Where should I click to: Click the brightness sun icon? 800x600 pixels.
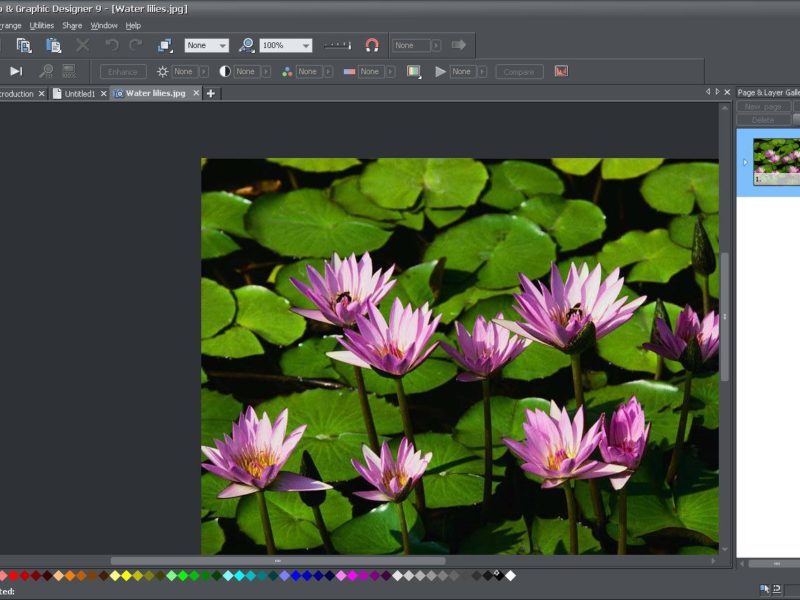pos(163,72)
